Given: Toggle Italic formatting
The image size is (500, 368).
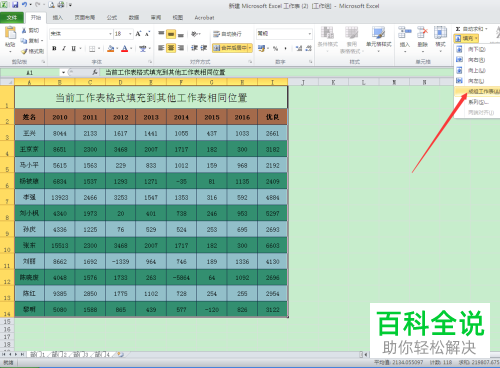Looking at the screenshot, I should click(64, 49).
